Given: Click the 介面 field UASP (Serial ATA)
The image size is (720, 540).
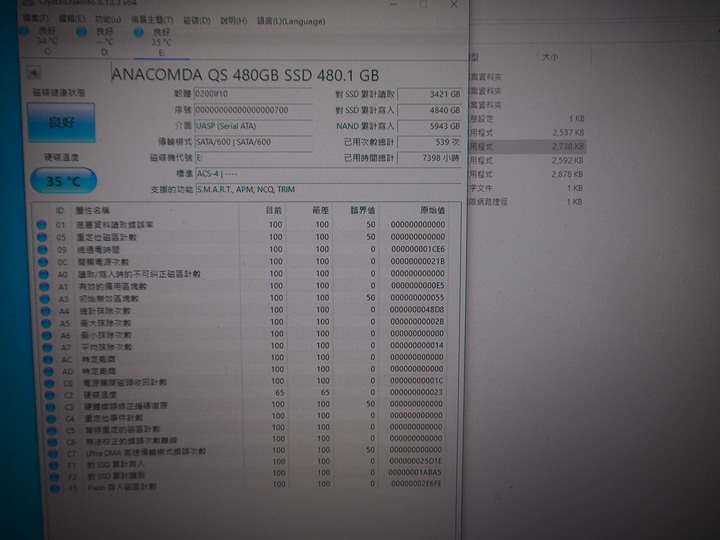Looking at the screenshot, I should 253,126.
